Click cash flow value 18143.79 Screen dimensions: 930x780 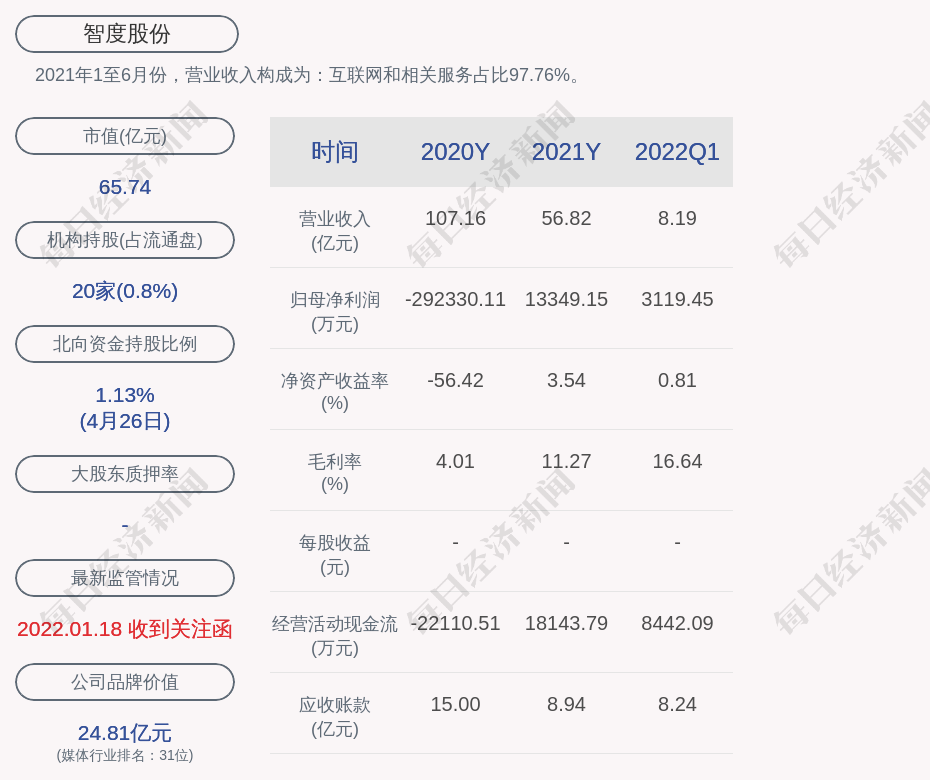(x=566, y=623)
